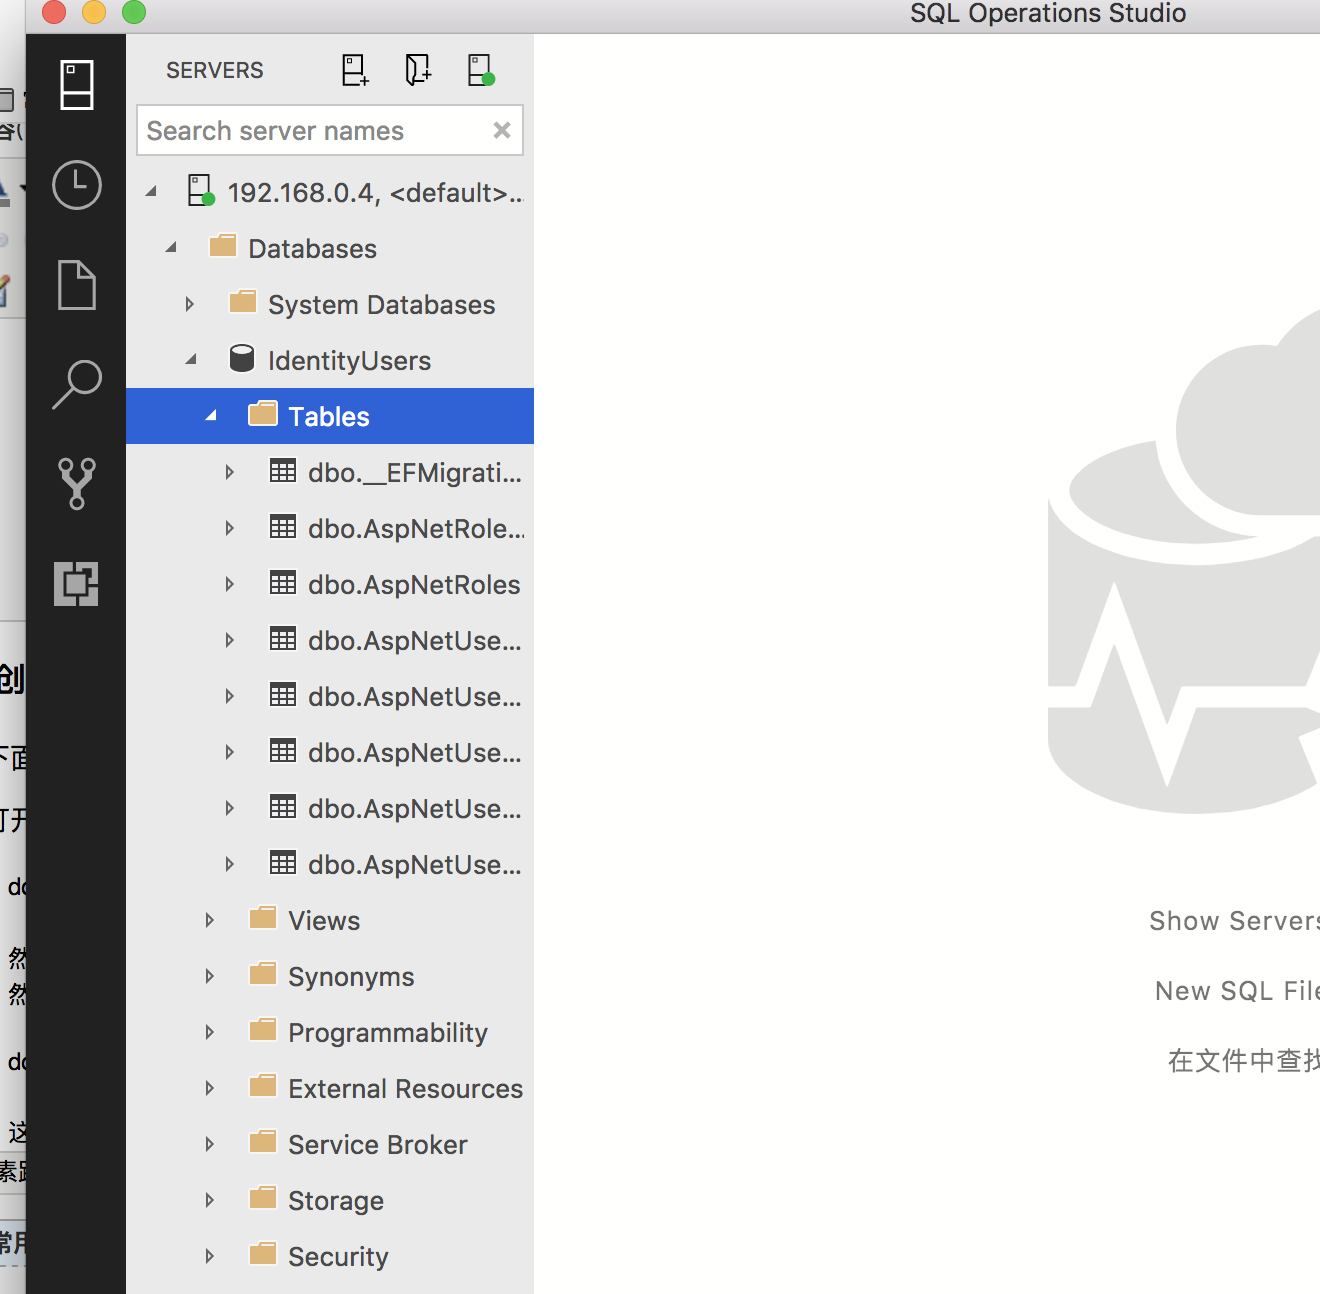Screen dimensions: 1320x1294
Task: Click the 在文件中查找 shortcut link
Action: [1244, 1061]
